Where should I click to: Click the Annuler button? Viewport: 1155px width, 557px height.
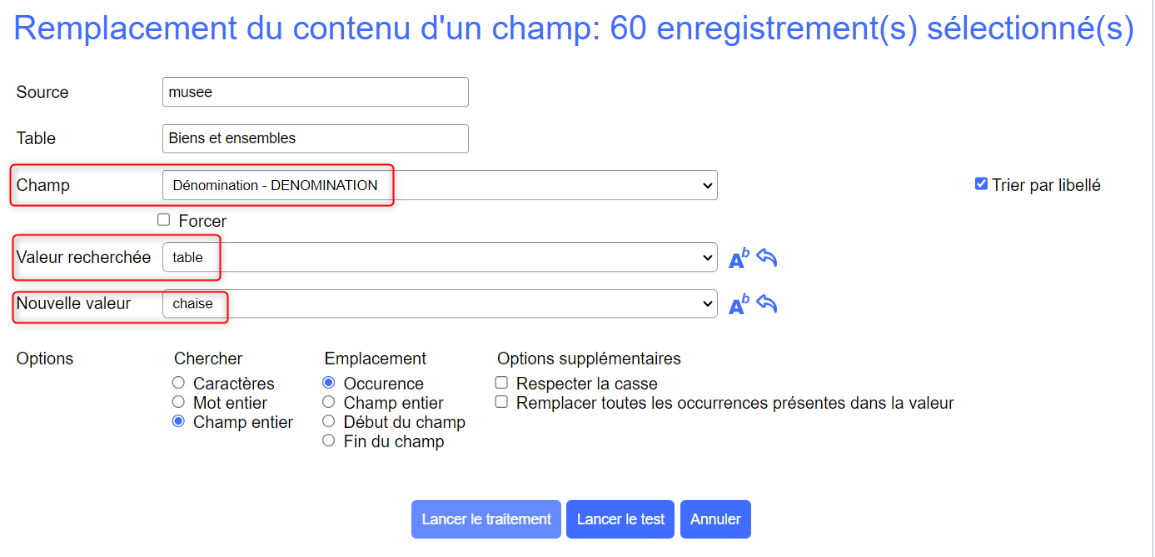click(x=715, y=519)
